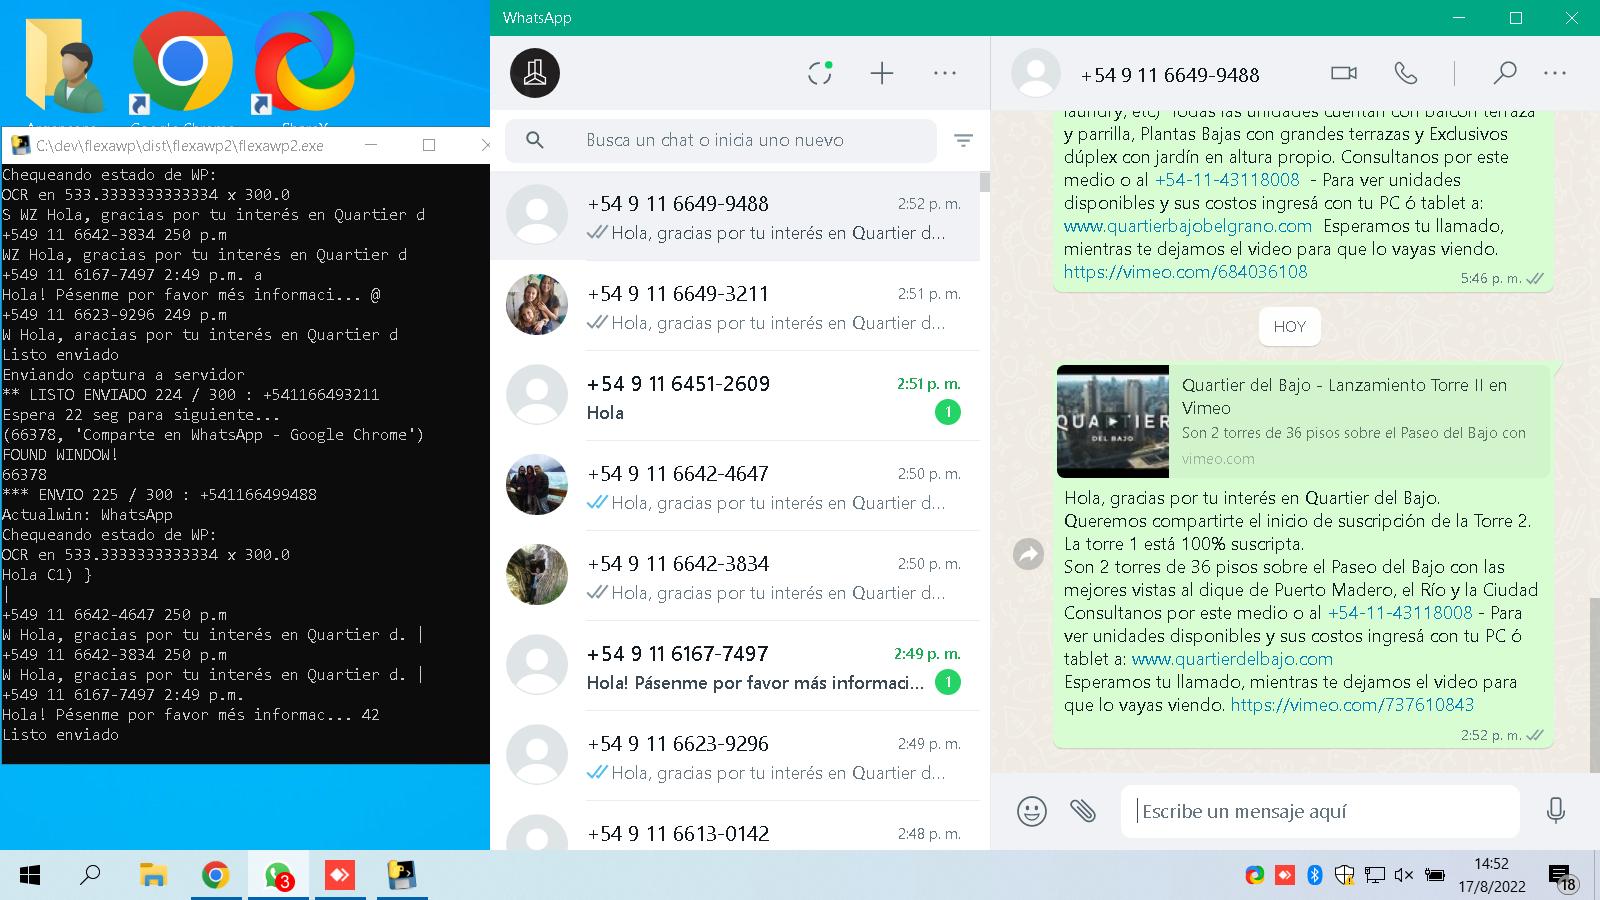
Task: Open the vimeo.com/684036108 link
Action: tap(1185, 272)
